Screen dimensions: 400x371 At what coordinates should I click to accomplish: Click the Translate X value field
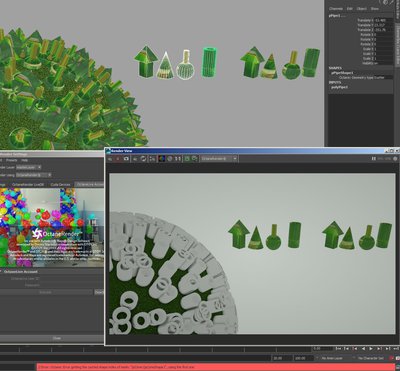point(384,20)
